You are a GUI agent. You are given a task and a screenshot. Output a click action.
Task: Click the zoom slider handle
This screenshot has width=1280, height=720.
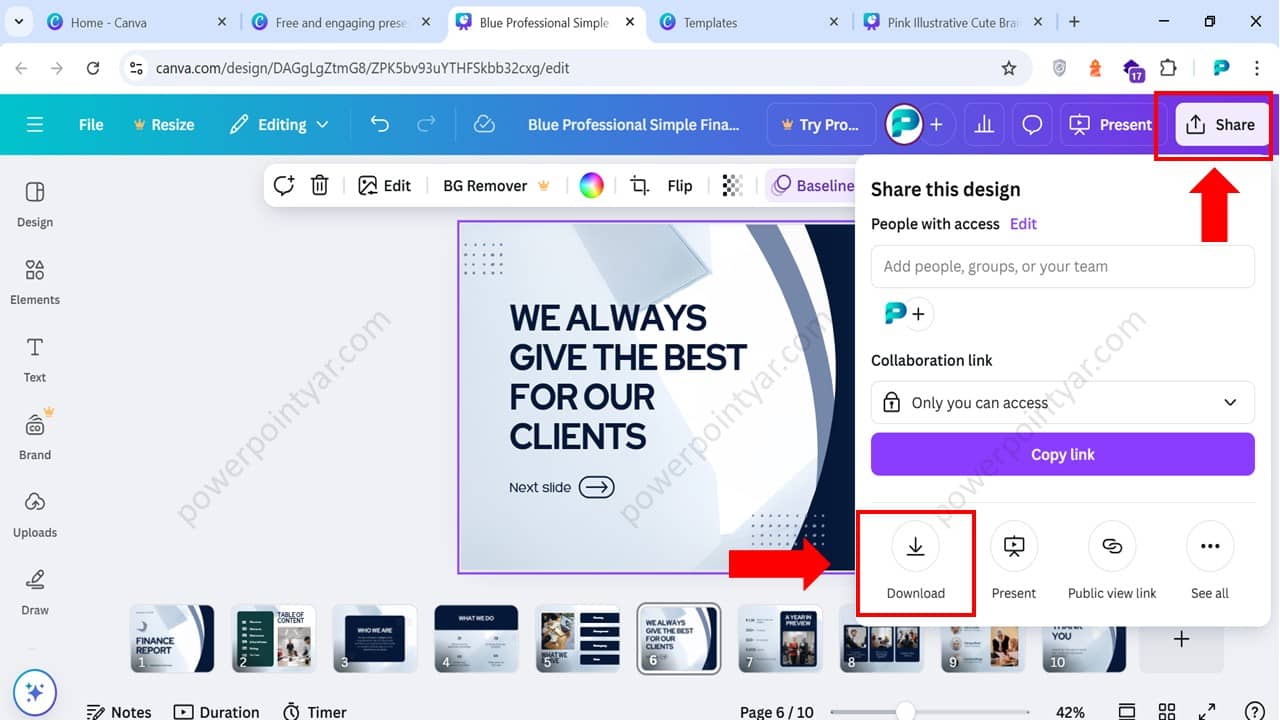coord(905,712)
